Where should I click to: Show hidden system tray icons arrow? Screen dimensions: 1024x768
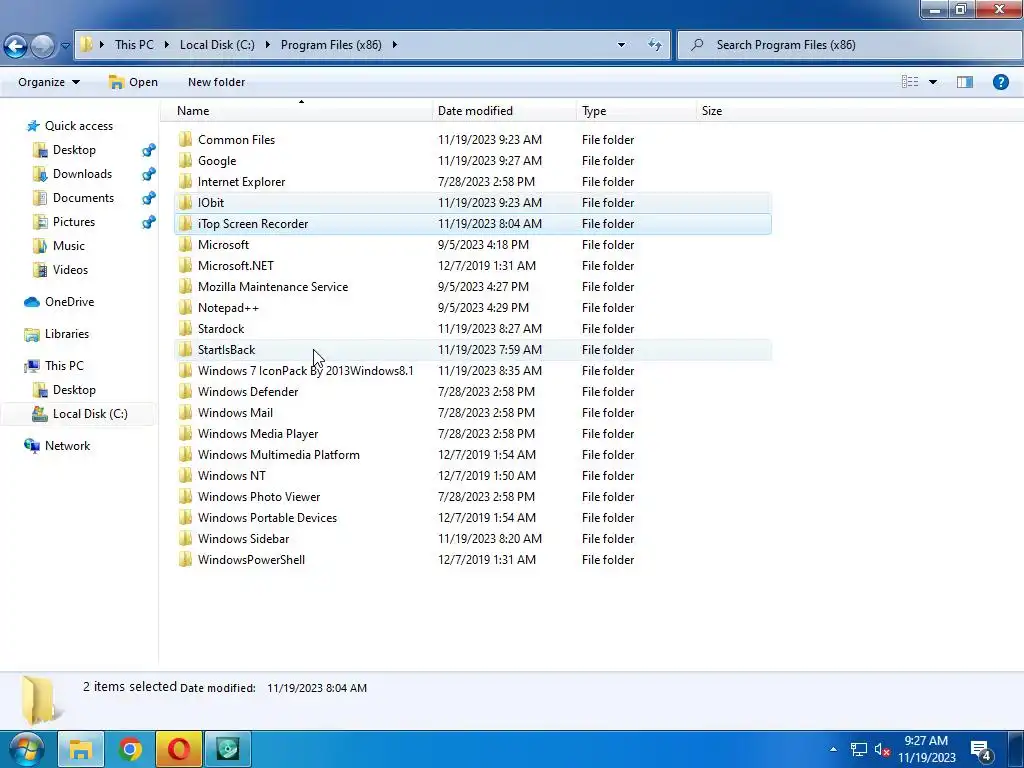pyautogui.click(x=833, y=749)
